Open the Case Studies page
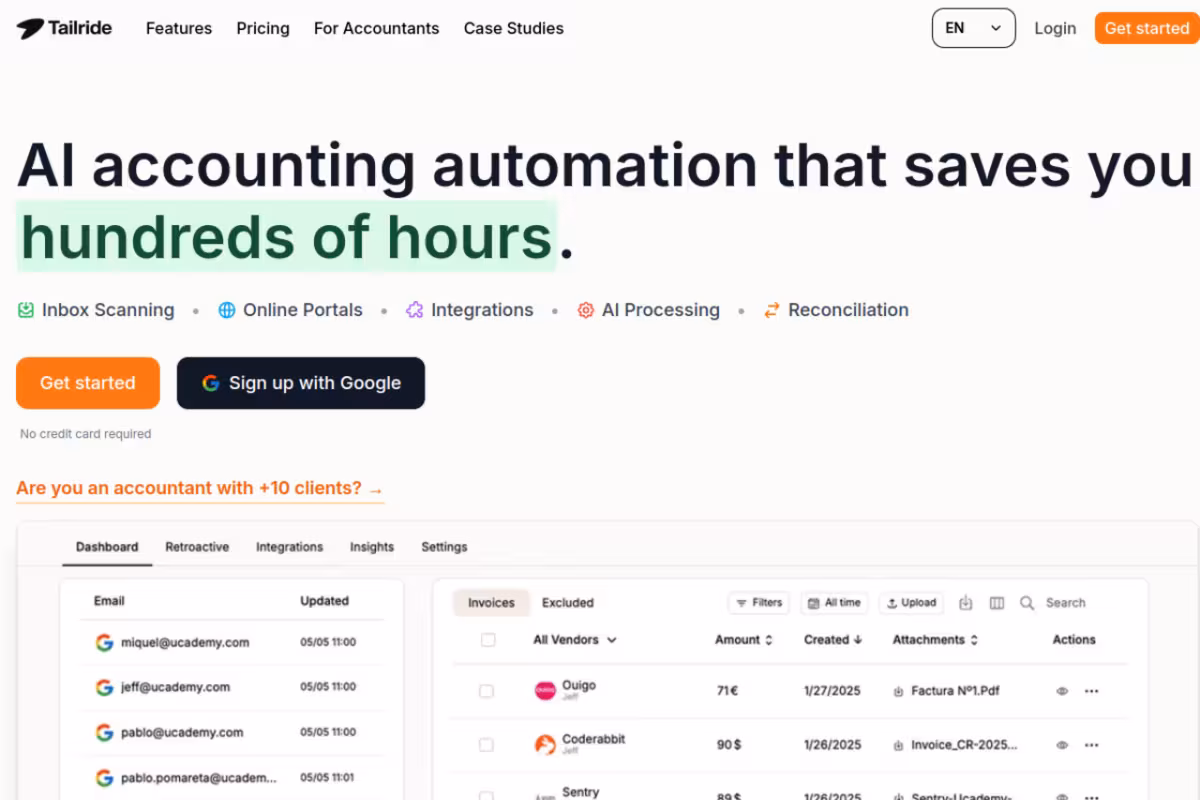The height and width of the screenshot is (800, 1200). pyautogui.click(x=514, y=28)
